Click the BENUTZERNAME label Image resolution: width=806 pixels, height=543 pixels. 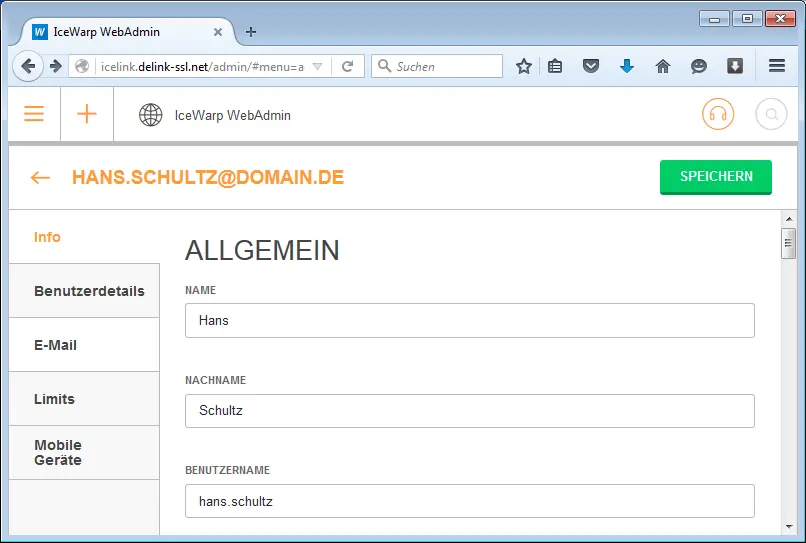click(227, 470)
